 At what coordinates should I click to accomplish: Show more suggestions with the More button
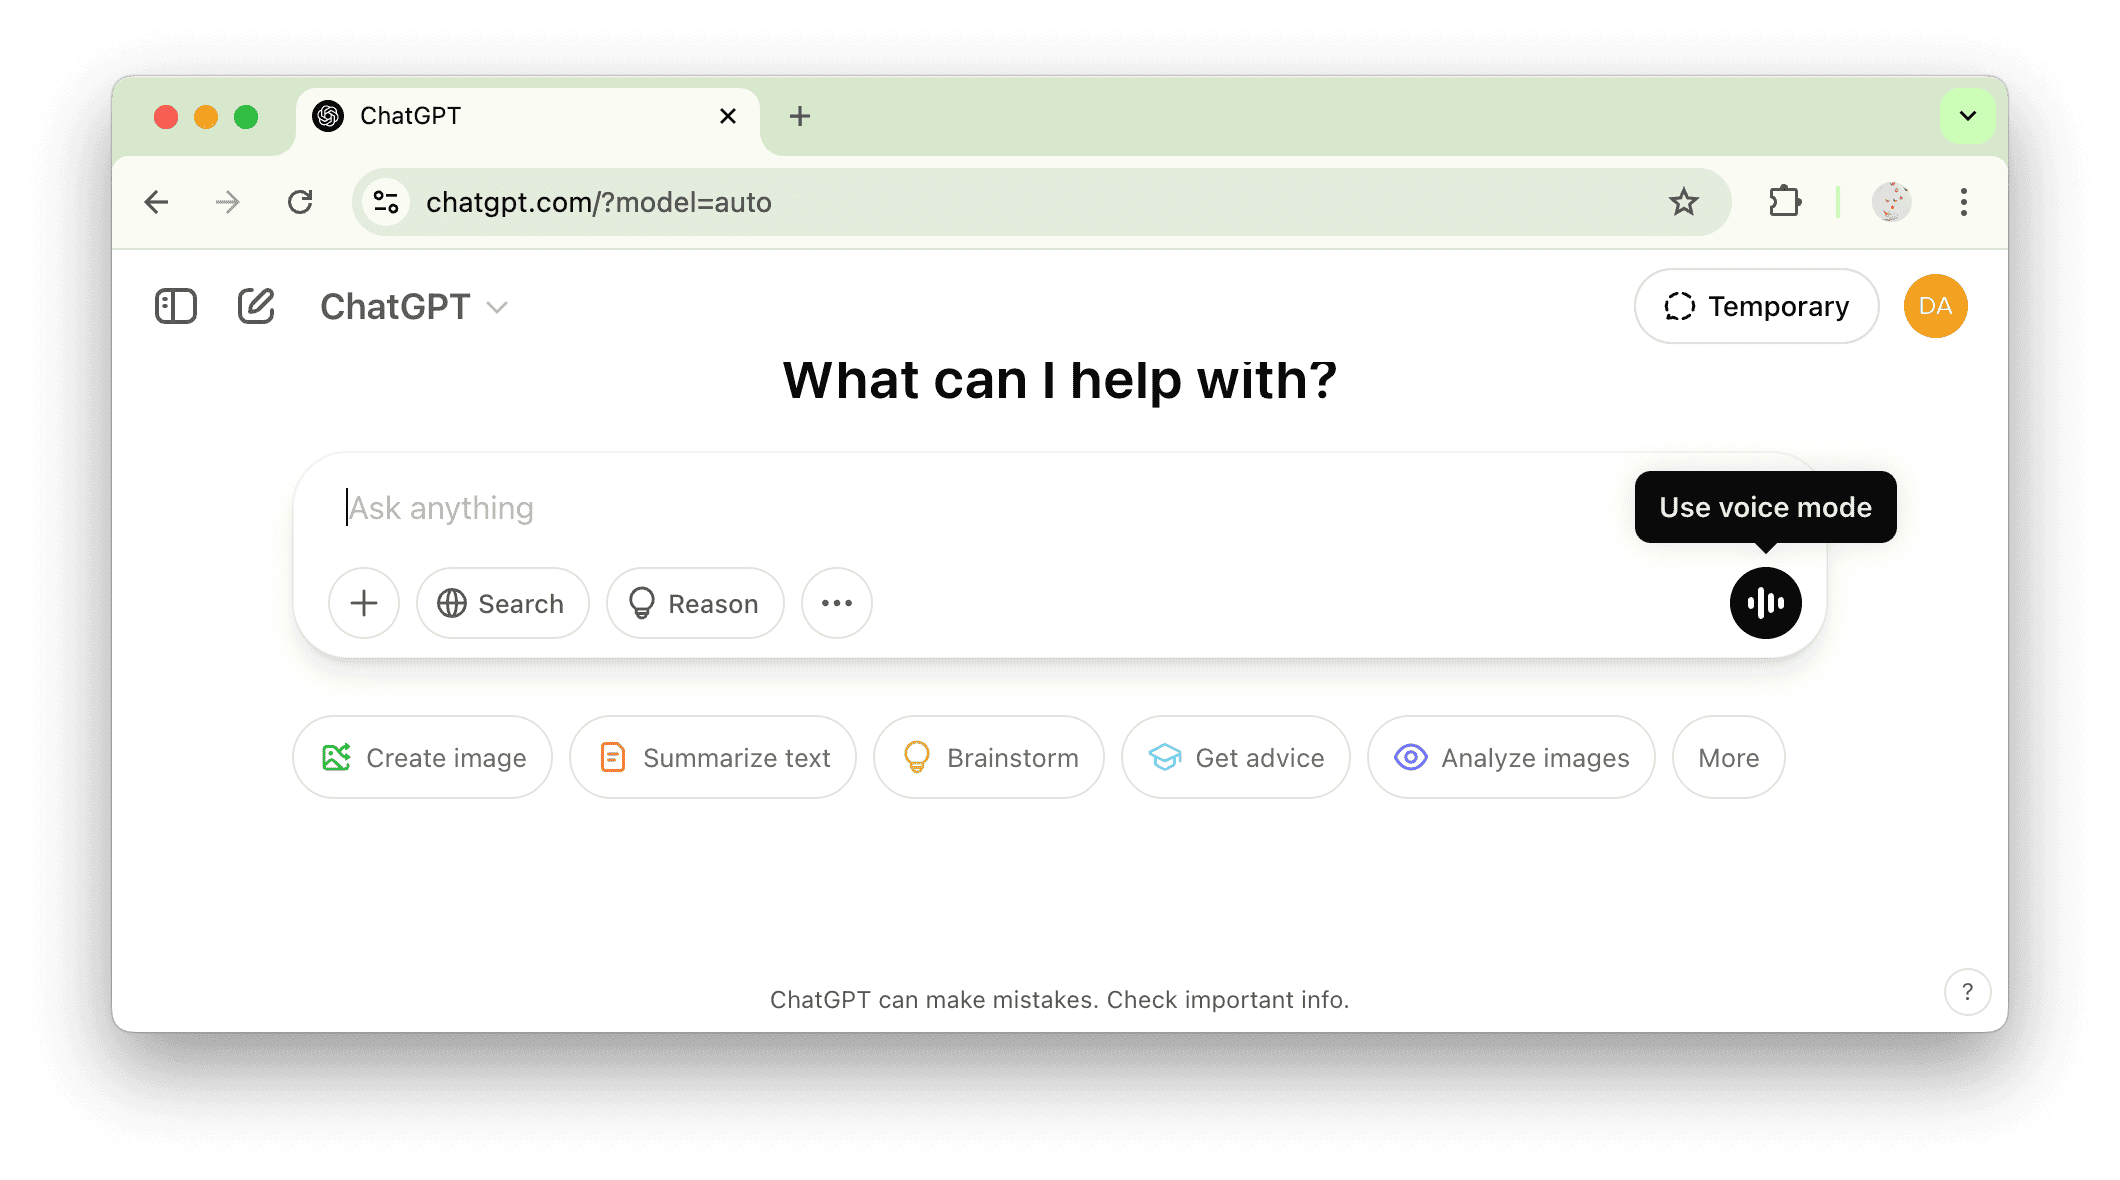point(1728,757)
